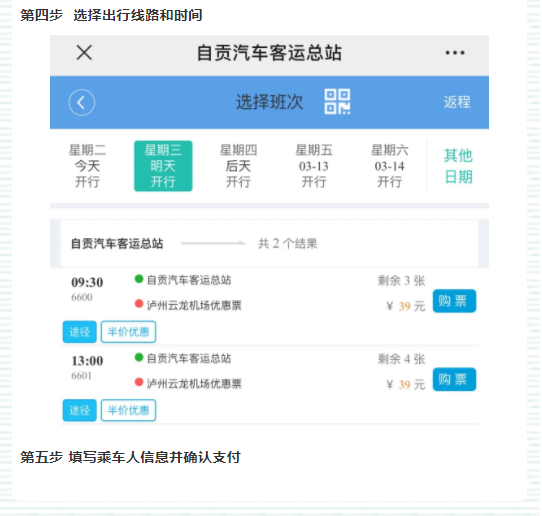Open 其他日期 date picker
This screenshot has height=516, width=542.
[x=458, y=166]
